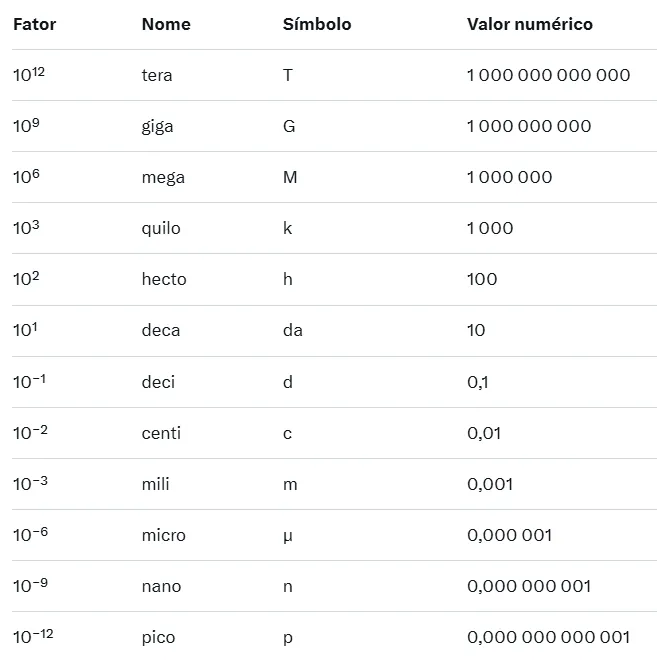The height and width of the screenshot is (663, 657).
Task: Click the value "1 000 000 000 000"
Action: pos(548,76)
